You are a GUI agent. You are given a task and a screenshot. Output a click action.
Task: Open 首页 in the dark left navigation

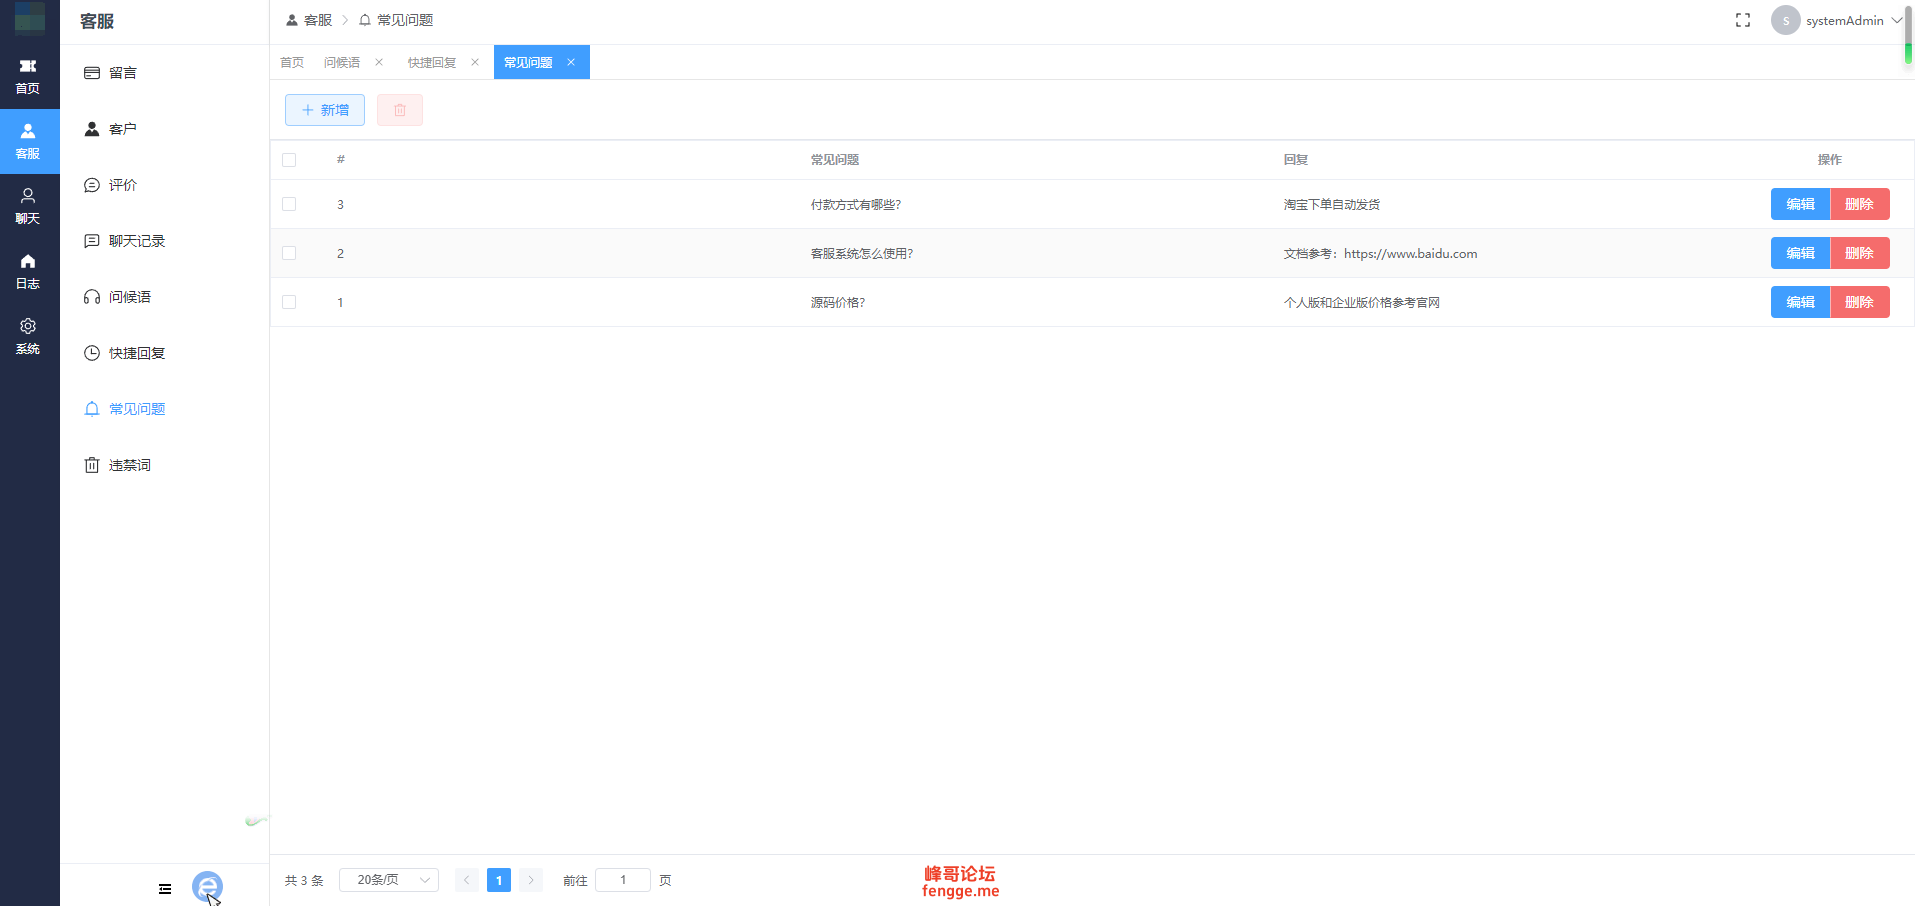28,76
